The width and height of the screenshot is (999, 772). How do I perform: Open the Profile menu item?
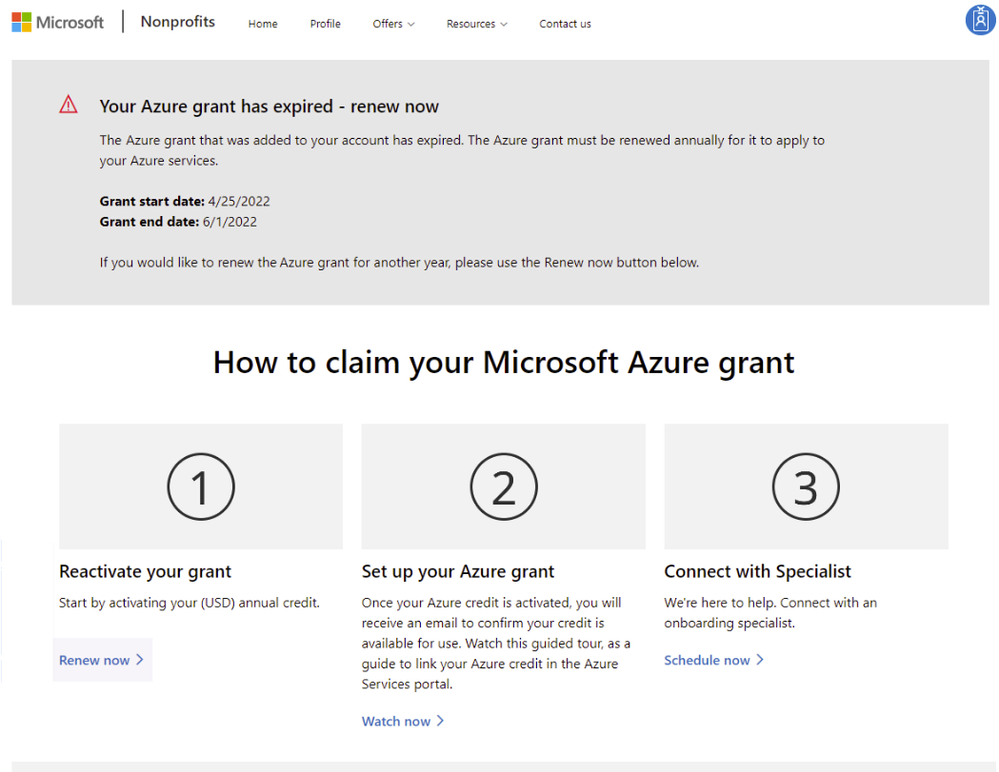tap(325, 24)
